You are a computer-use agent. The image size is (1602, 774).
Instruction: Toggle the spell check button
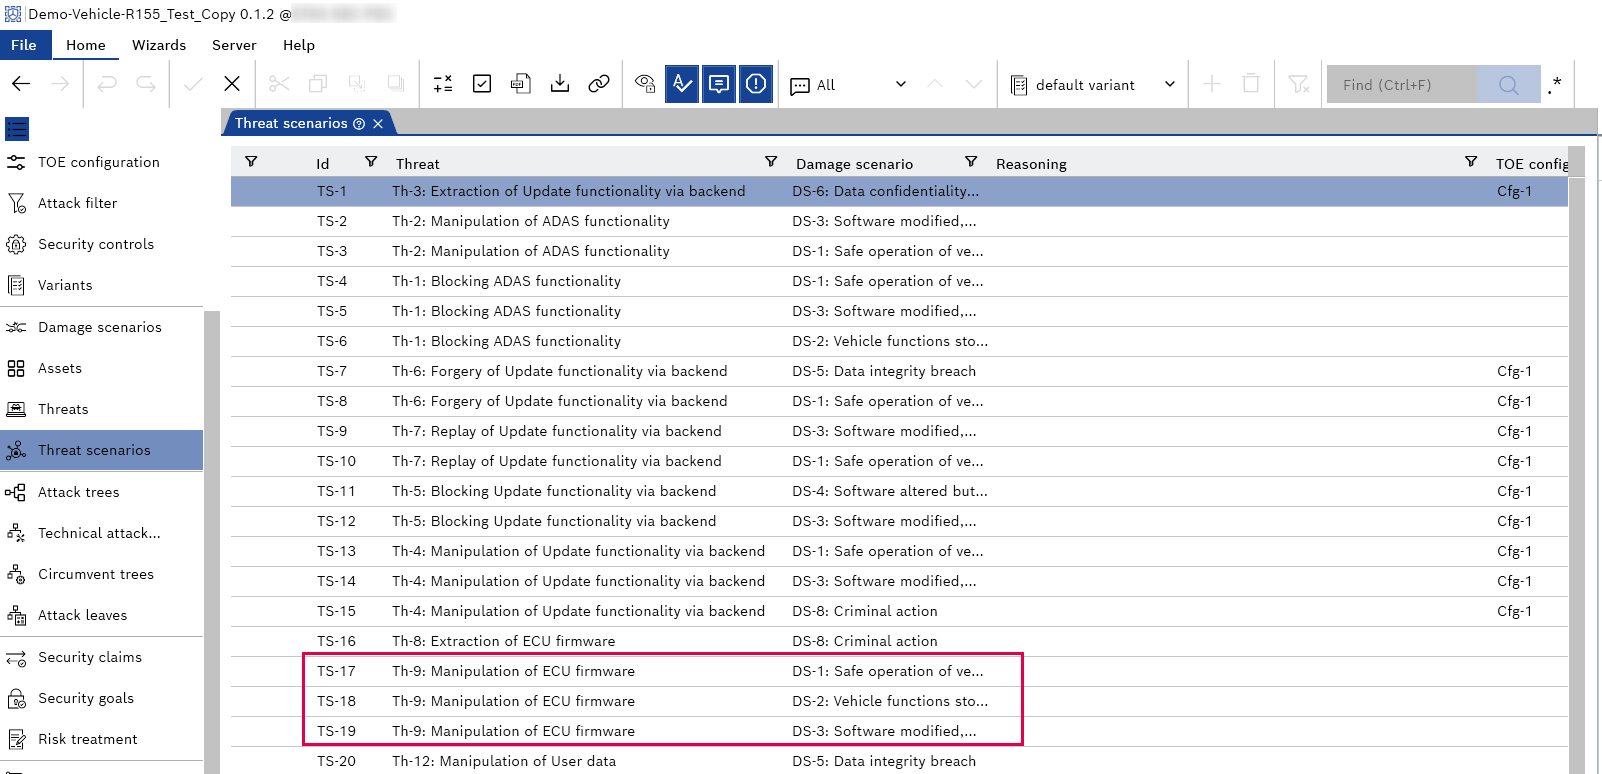click(682, 84)
